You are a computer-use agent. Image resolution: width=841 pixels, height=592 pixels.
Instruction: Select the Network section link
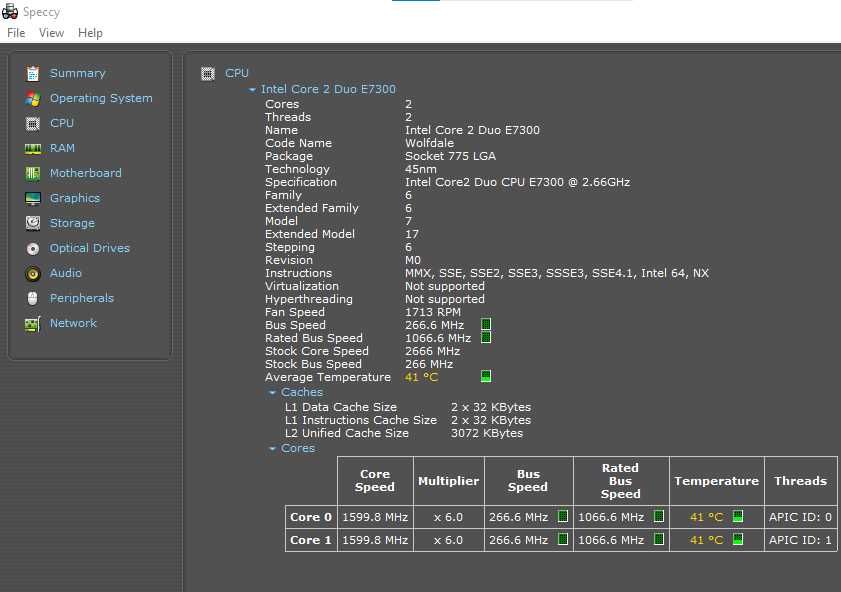pyautogui.click(x=73, y=323)
